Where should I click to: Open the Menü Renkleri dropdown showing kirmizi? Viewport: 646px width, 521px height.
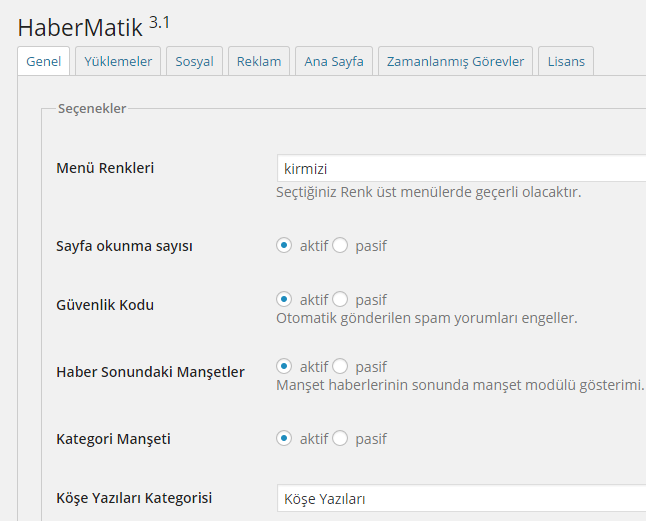(x=461, y=168)
